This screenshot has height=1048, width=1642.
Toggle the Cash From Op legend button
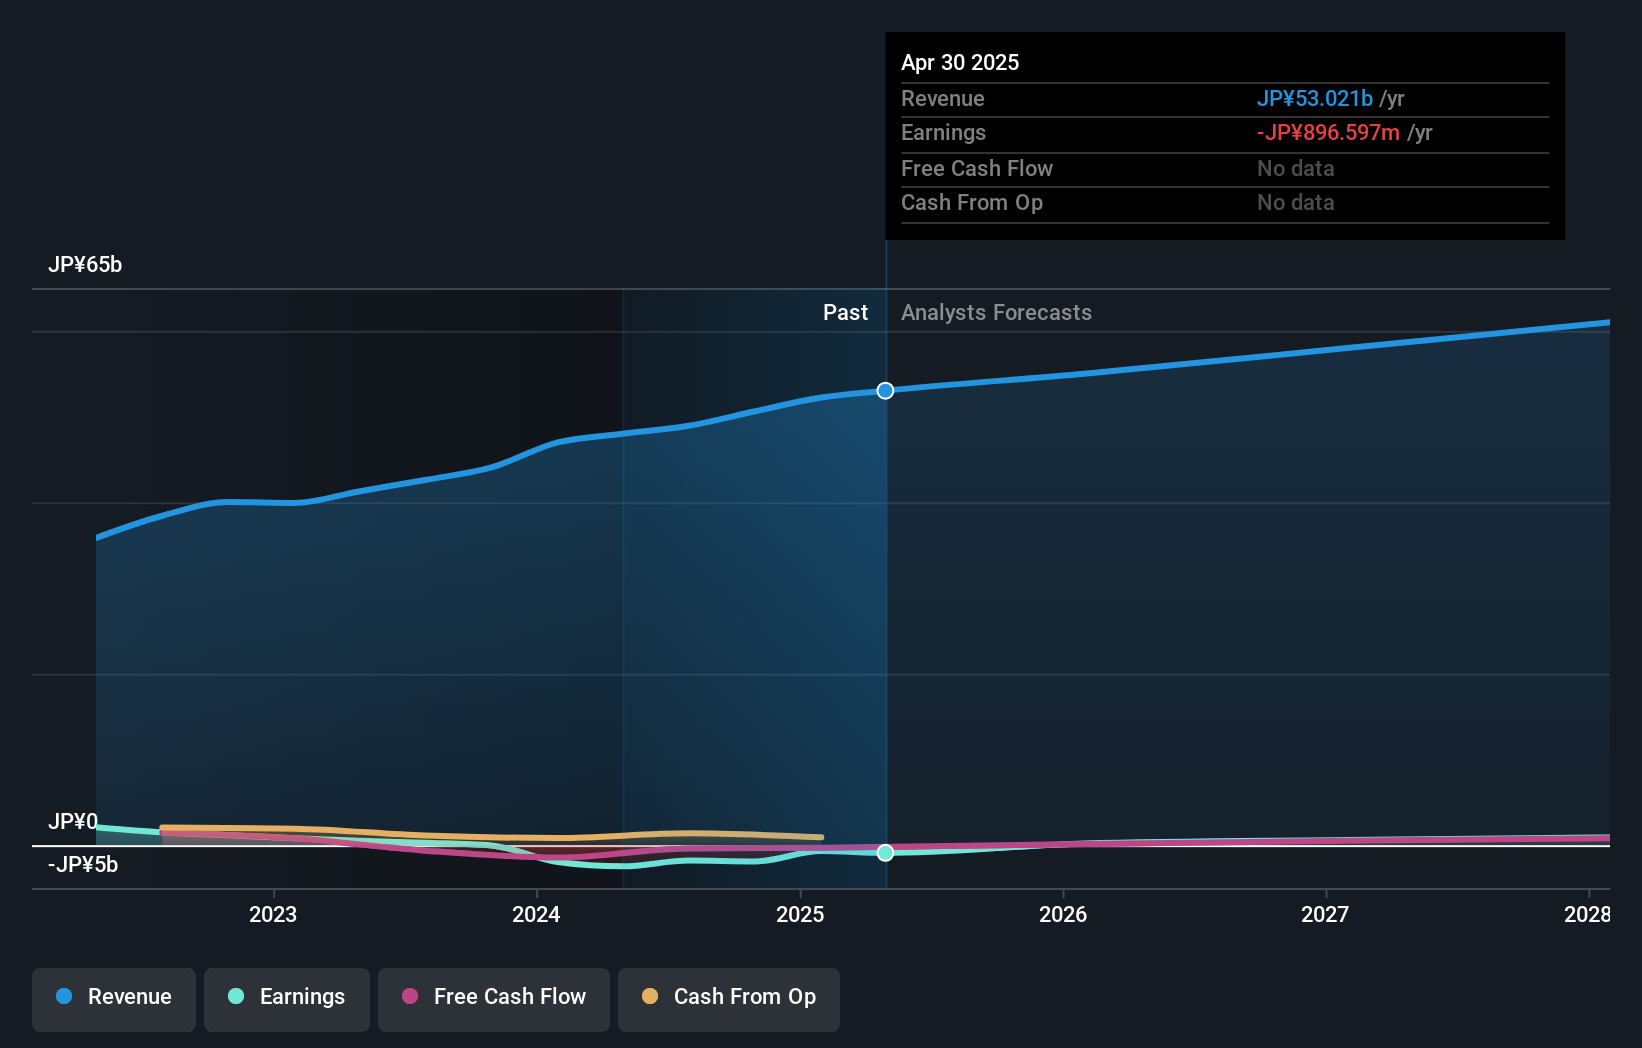(729, 999)
